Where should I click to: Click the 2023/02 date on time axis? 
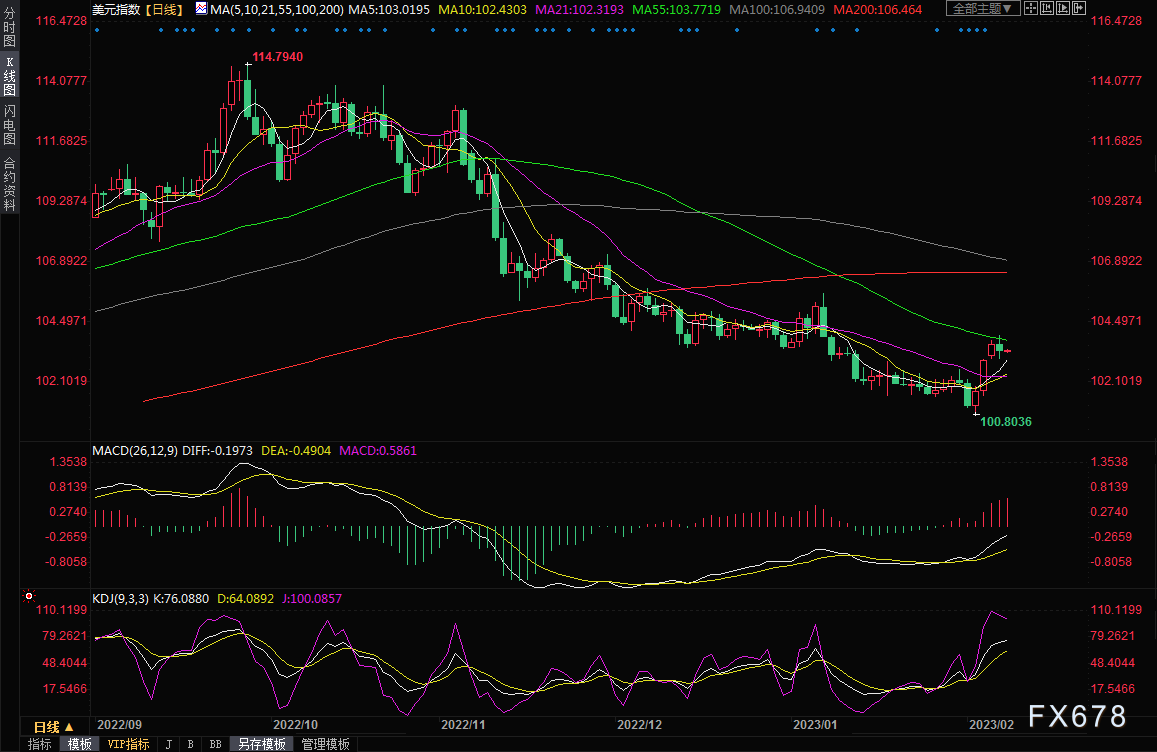pyautogui.click(x=991, y=725)
